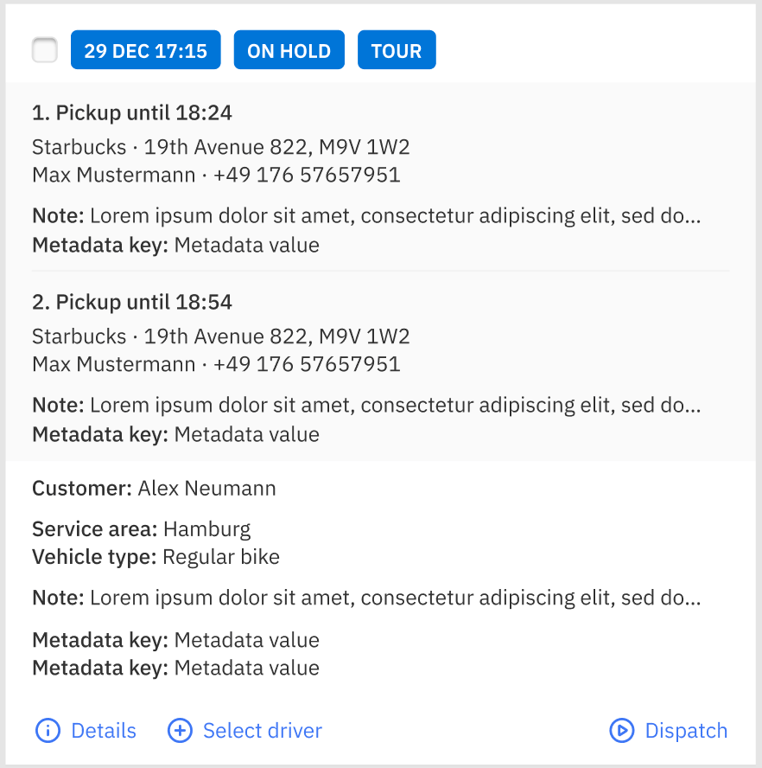Click the Customer: Alex Neumann line
This screenshot has width=762, height=768.
coord(154,488)
